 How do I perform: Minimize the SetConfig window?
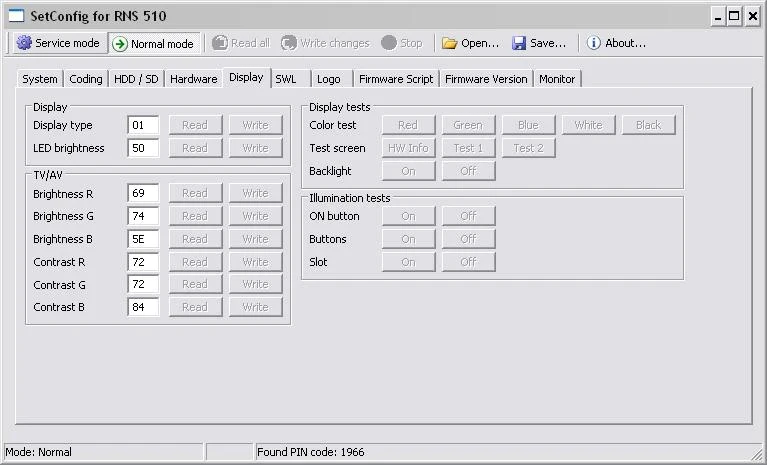click(x=718, y=17)
